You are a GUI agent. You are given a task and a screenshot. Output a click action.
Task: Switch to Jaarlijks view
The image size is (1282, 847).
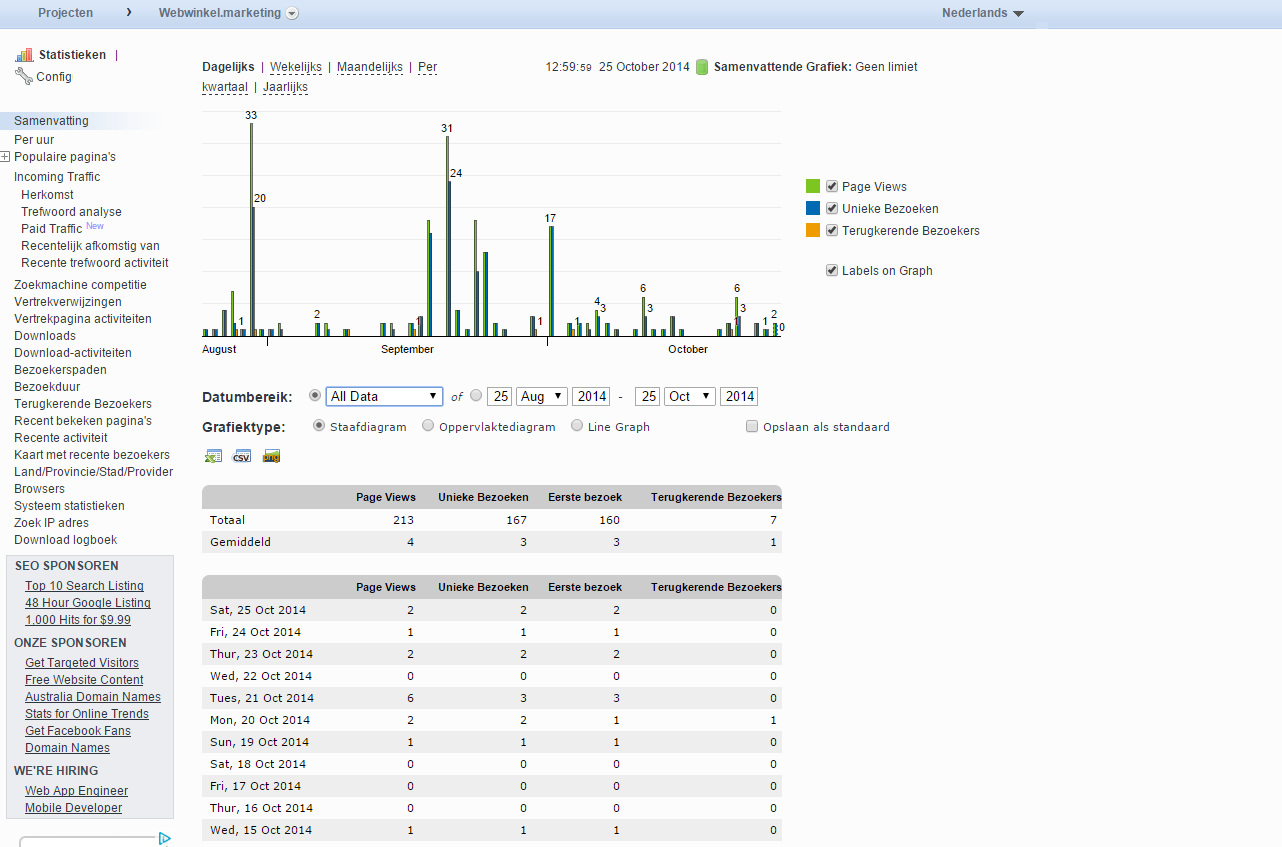(x=285, y=87)
